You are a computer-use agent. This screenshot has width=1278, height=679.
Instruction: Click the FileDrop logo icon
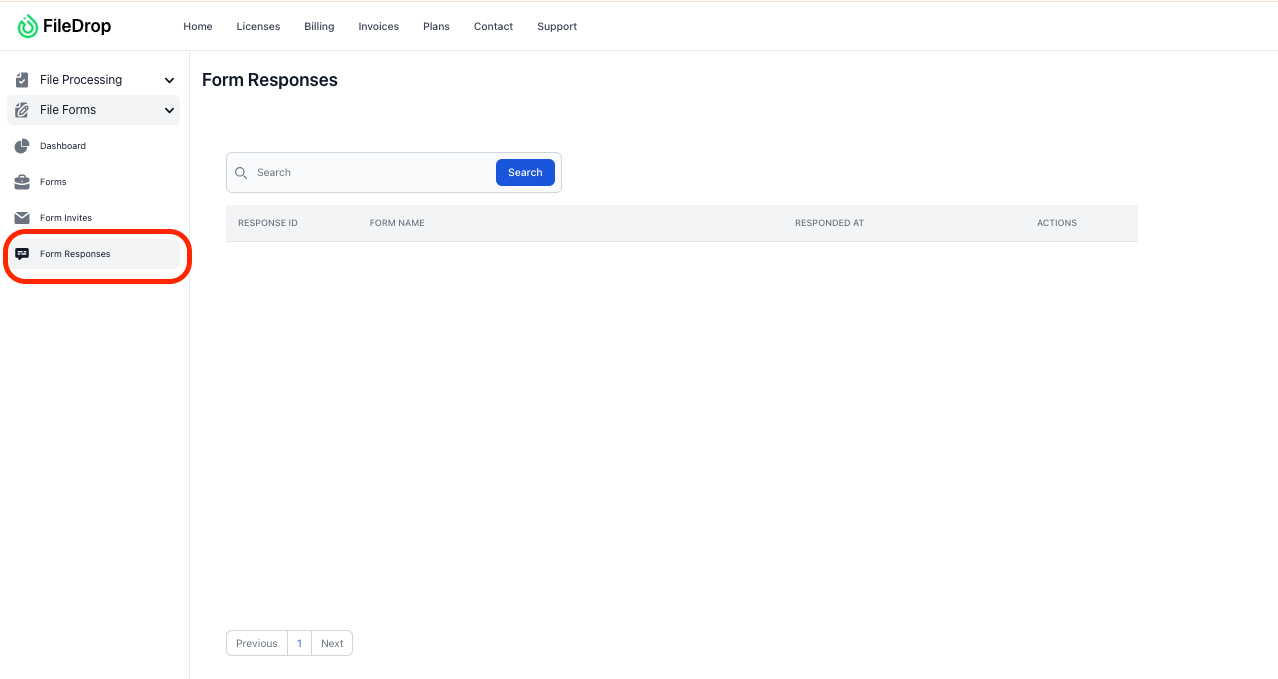[28, 27]
